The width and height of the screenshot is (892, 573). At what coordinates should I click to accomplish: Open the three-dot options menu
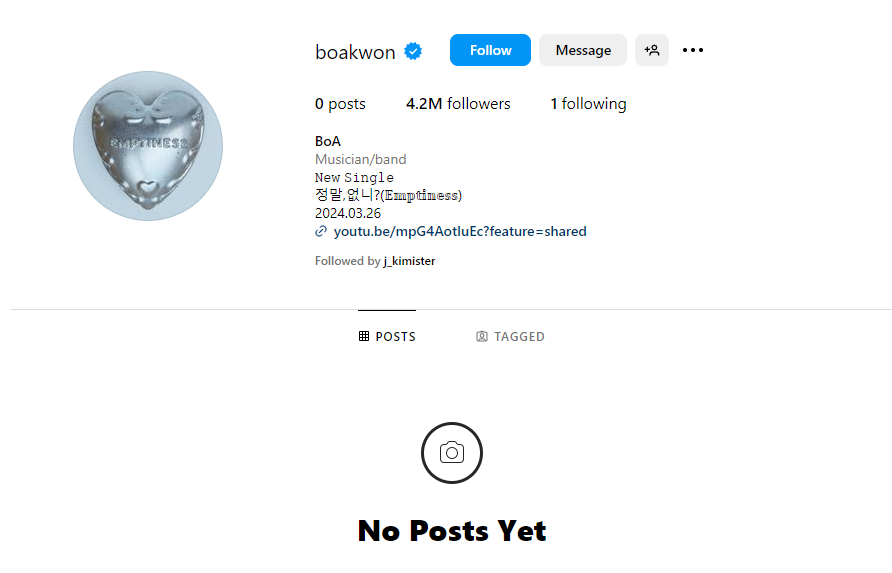pyautogui.click(x=693, y=50)
